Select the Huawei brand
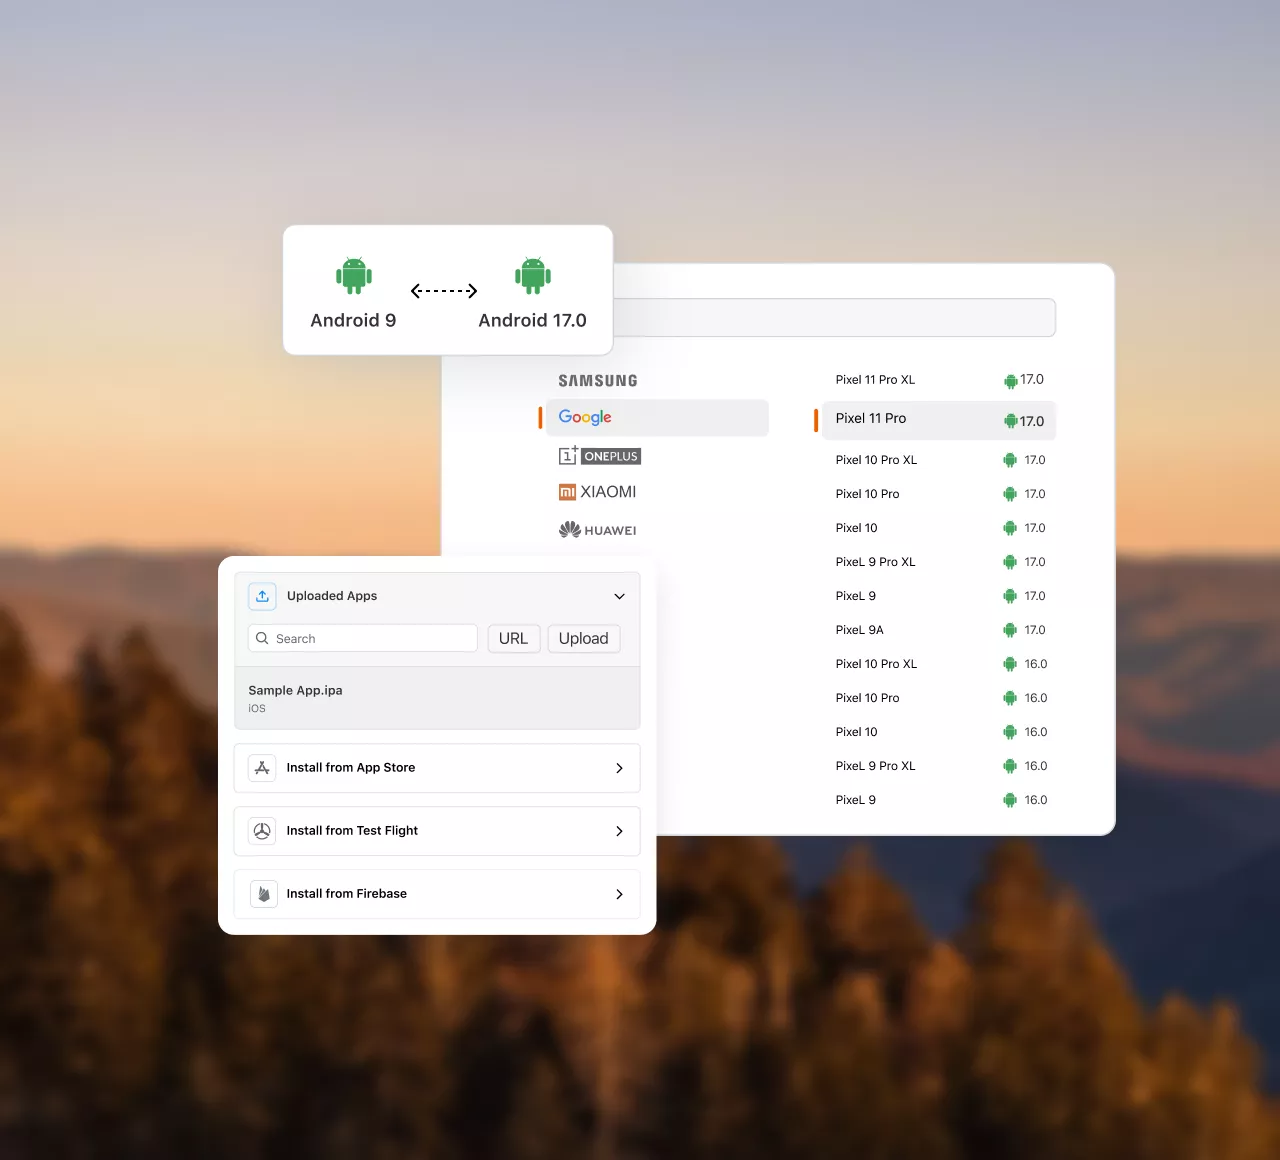The height and width of the screenshot is (1160, 1280). (597, 530)
